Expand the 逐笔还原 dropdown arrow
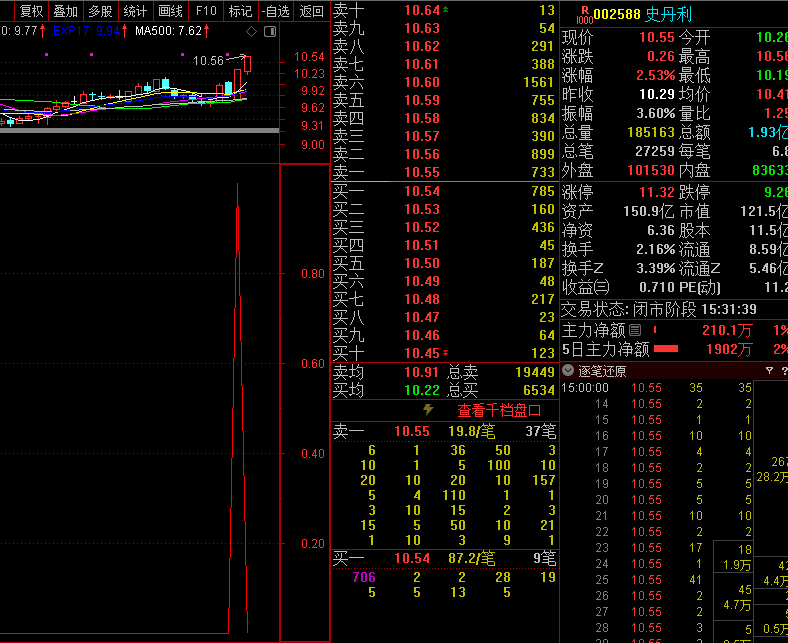The width and height of the screenshot is (788, 643). point(568,371)
